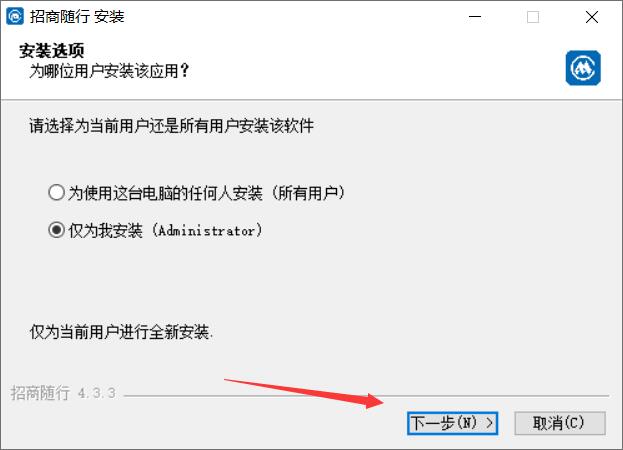Click the blue 招商随行 logo in header
This screenshot has height=450, width=623.
583,68
